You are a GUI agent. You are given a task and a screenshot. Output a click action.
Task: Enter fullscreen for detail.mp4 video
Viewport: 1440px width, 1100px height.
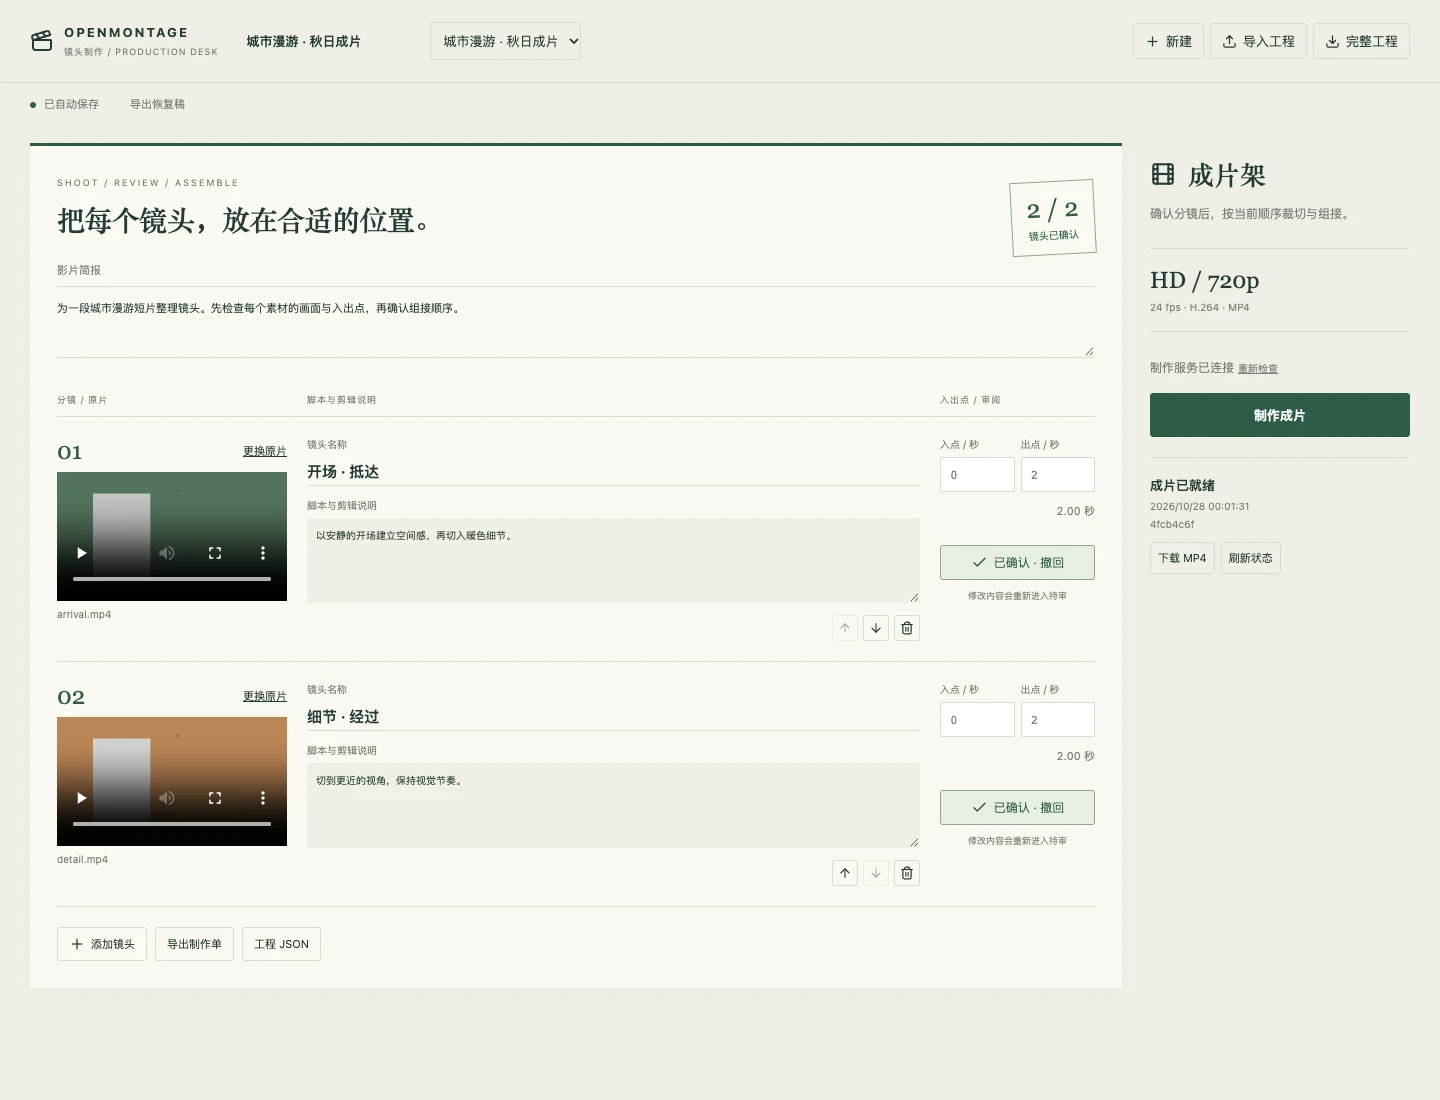pyautogui.click(x=215, y=798)
